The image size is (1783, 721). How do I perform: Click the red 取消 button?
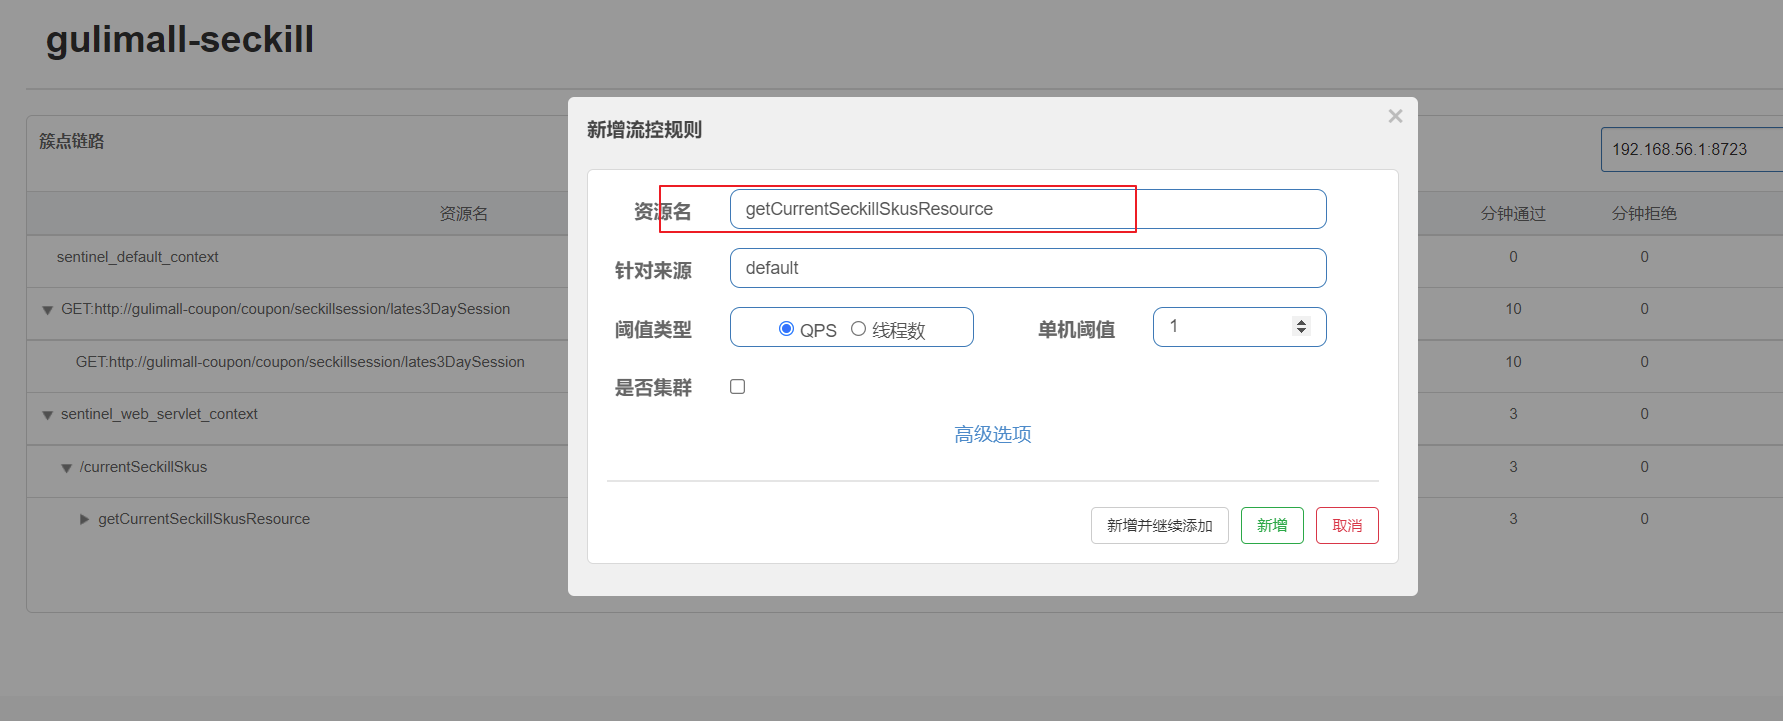[x=1347, y=526]
